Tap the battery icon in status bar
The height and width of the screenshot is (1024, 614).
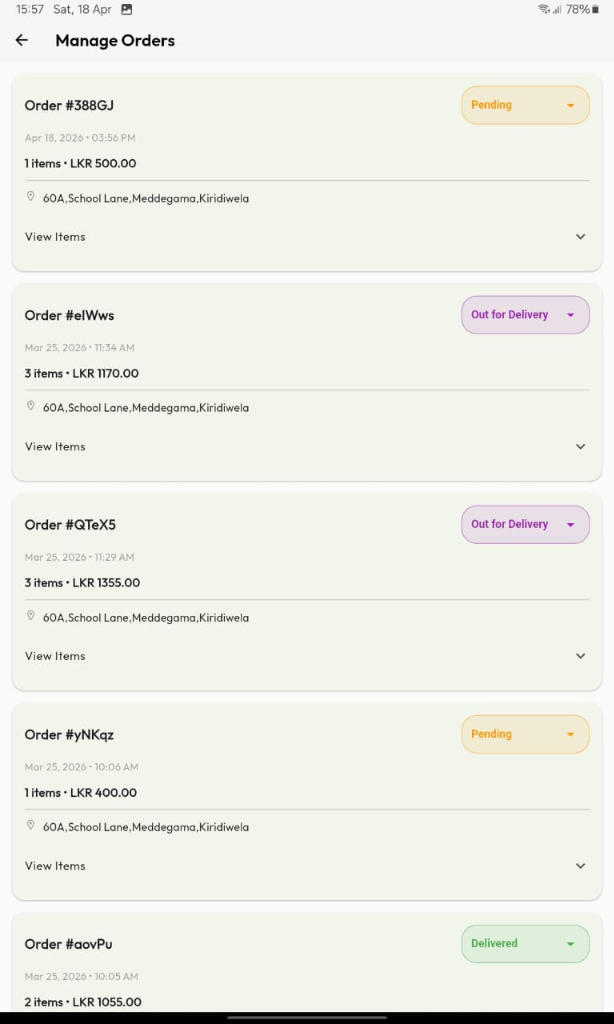tap(595, 9)
